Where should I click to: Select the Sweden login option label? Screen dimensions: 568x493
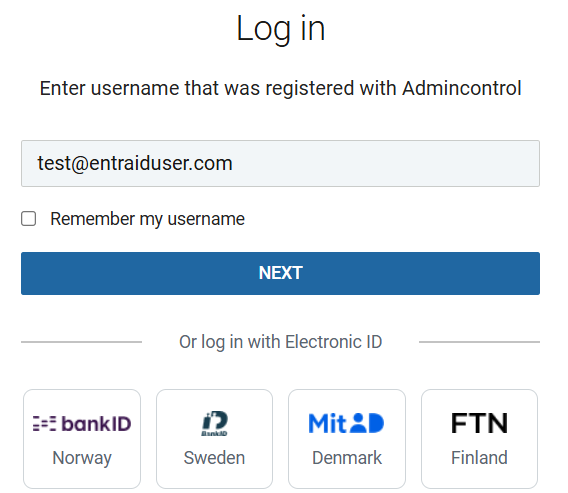(x=214, y=458)
